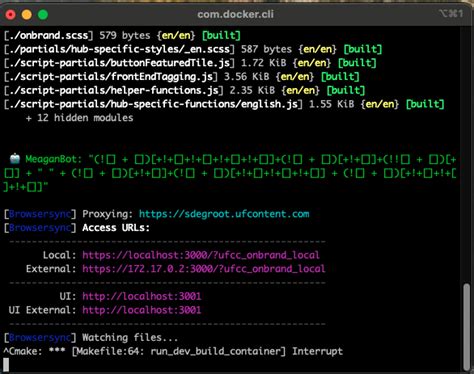Click the com.docker.cli window title
This screenshot has width=474, height=374.
(235, 14)
